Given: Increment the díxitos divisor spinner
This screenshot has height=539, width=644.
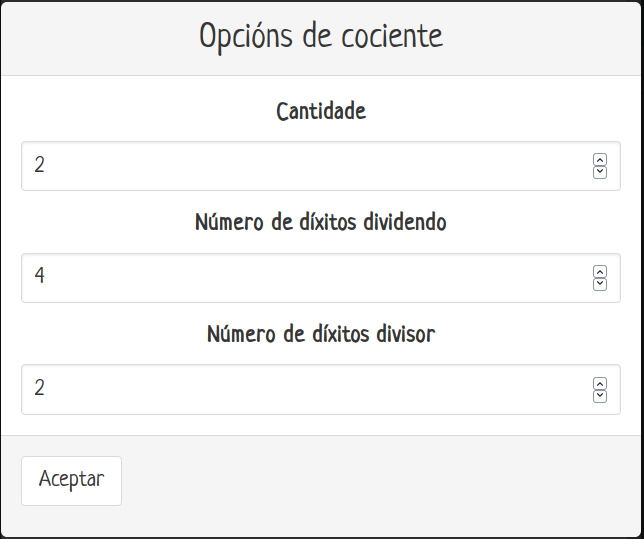Looking at the screenshot, I should (600, 383).
